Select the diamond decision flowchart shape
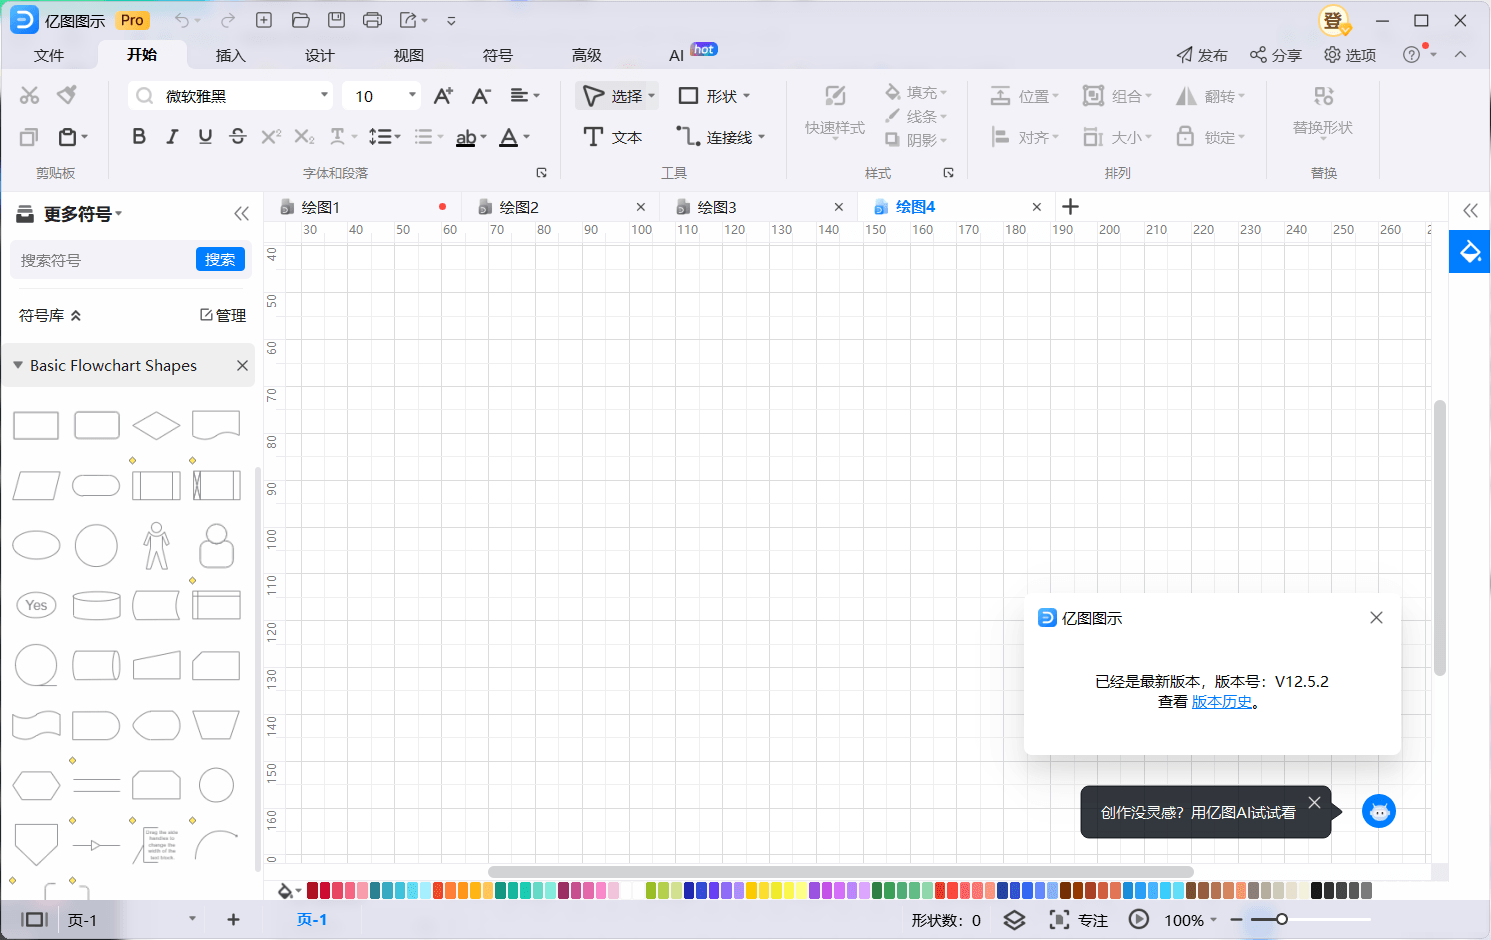This screenshot has width=1491, height=940. tap(156, 426)
